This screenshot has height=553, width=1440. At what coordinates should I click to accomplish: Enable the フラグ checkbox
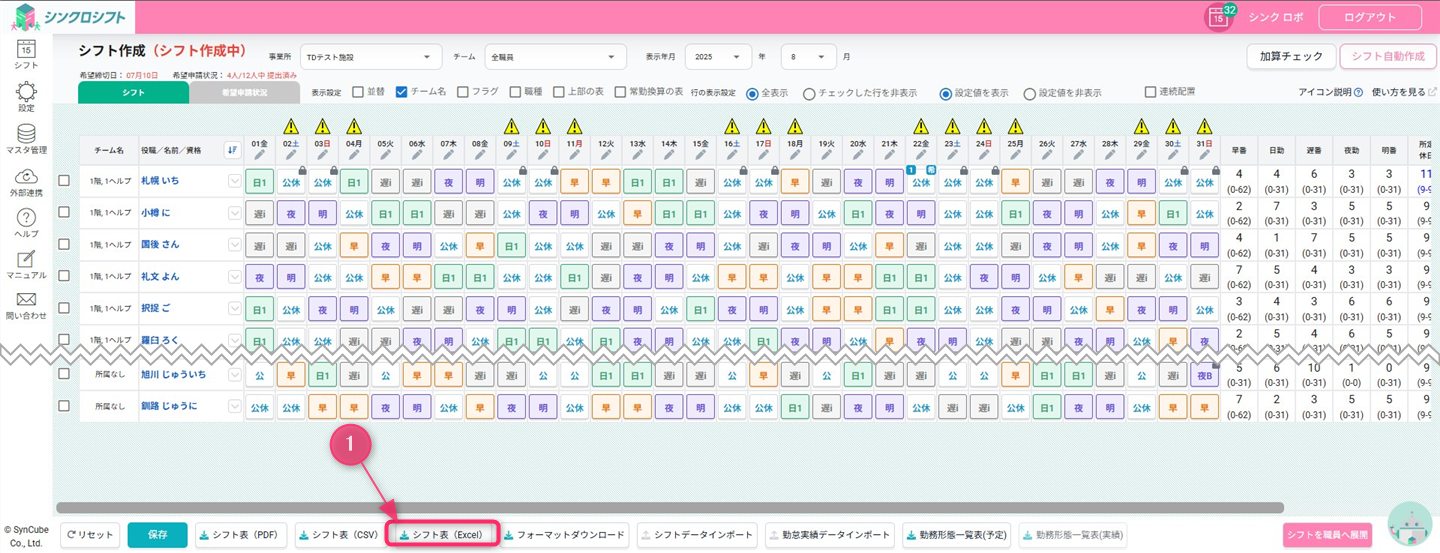pyautogui.click(x=463, y=92)
